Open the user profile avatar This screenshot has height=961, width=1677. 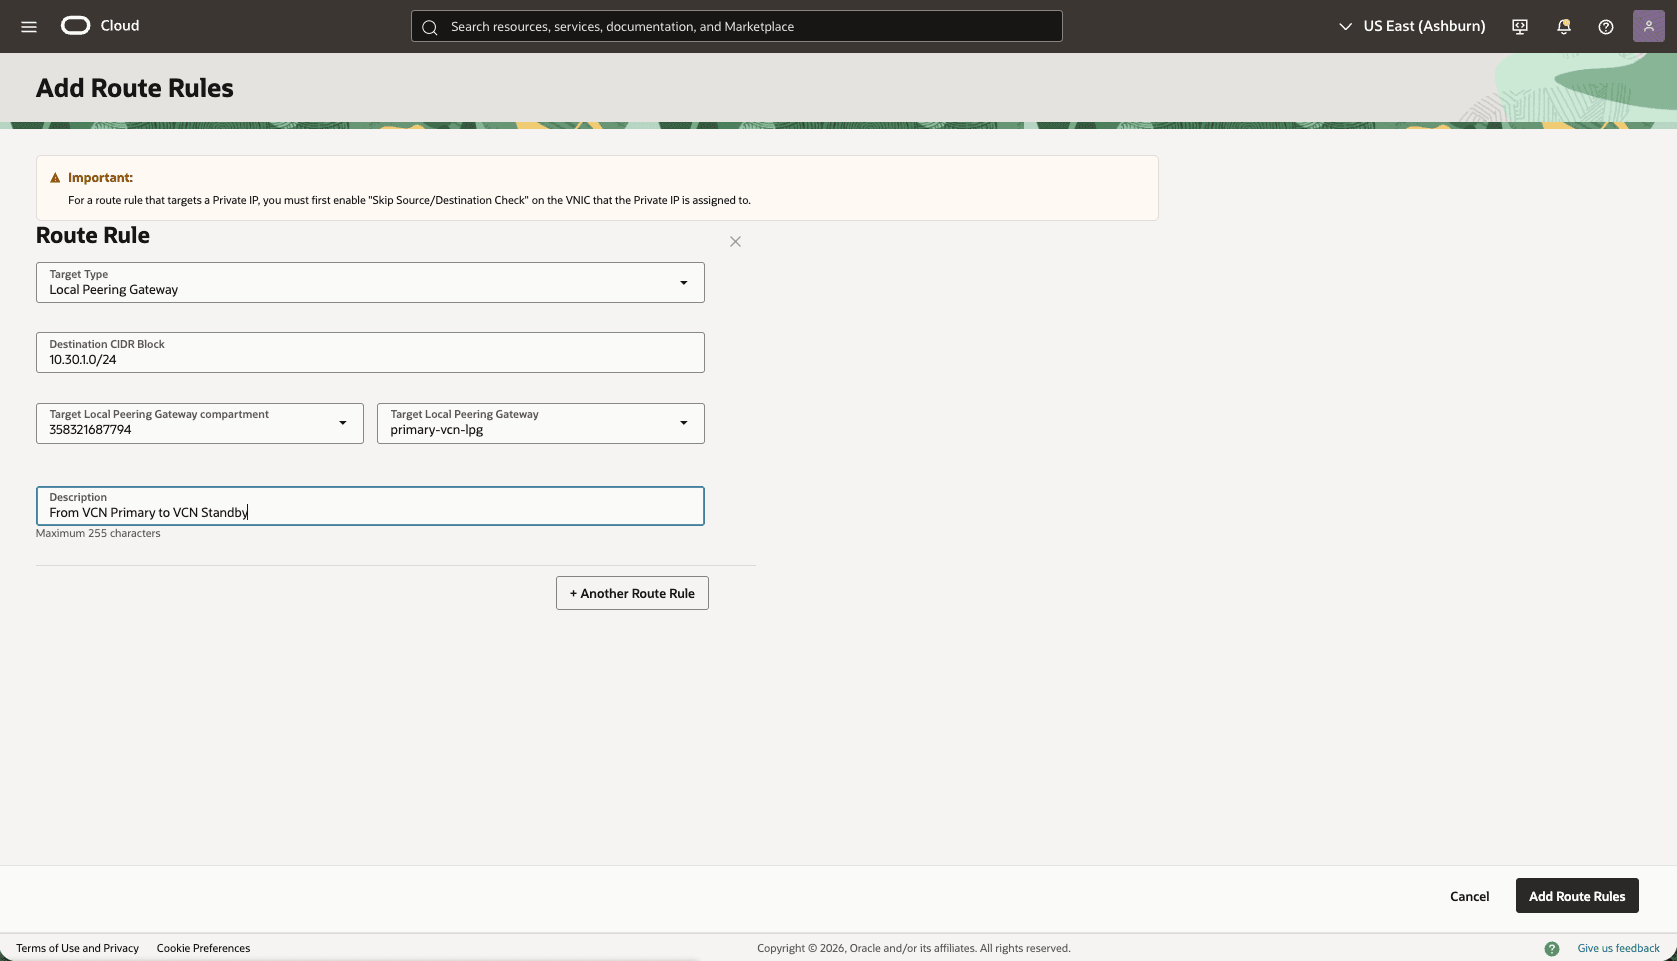click(x=1648, y=26)
